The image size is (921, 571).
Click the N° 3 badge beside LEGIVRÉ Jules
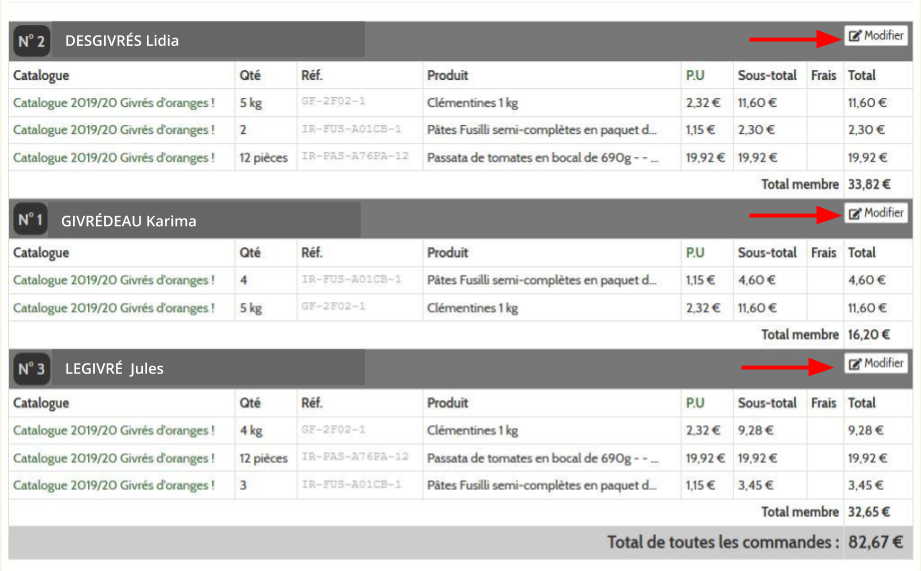pyautogui.click(x=31, y=369)
